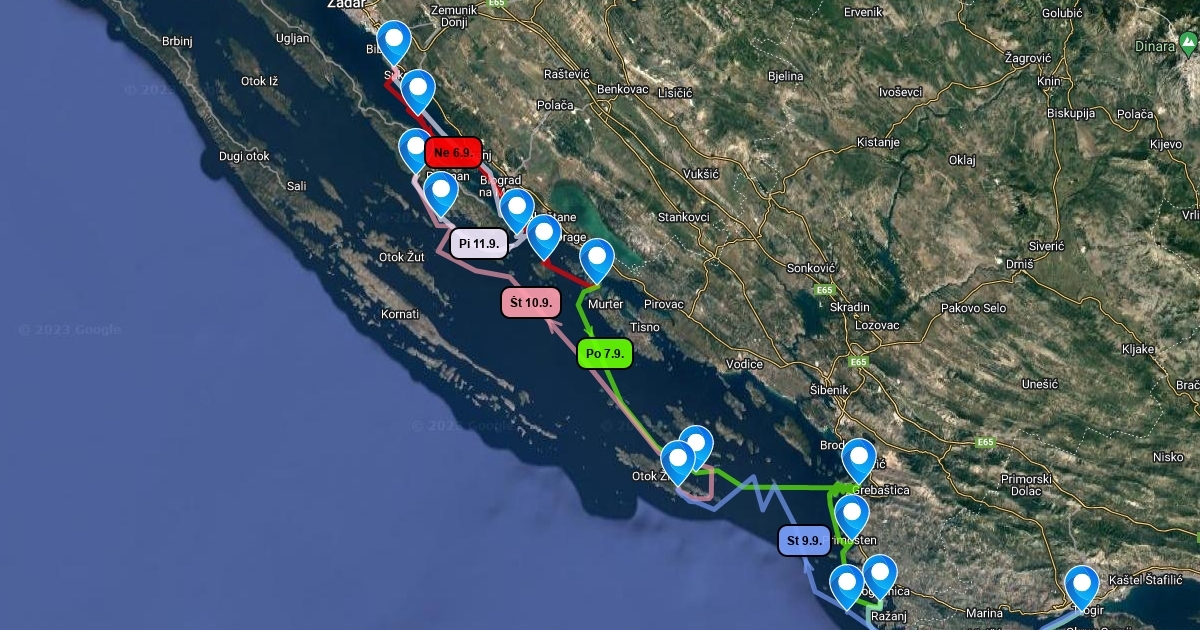Click the Šibenik city name on map
1200x630 pixels.
[829, 389]
